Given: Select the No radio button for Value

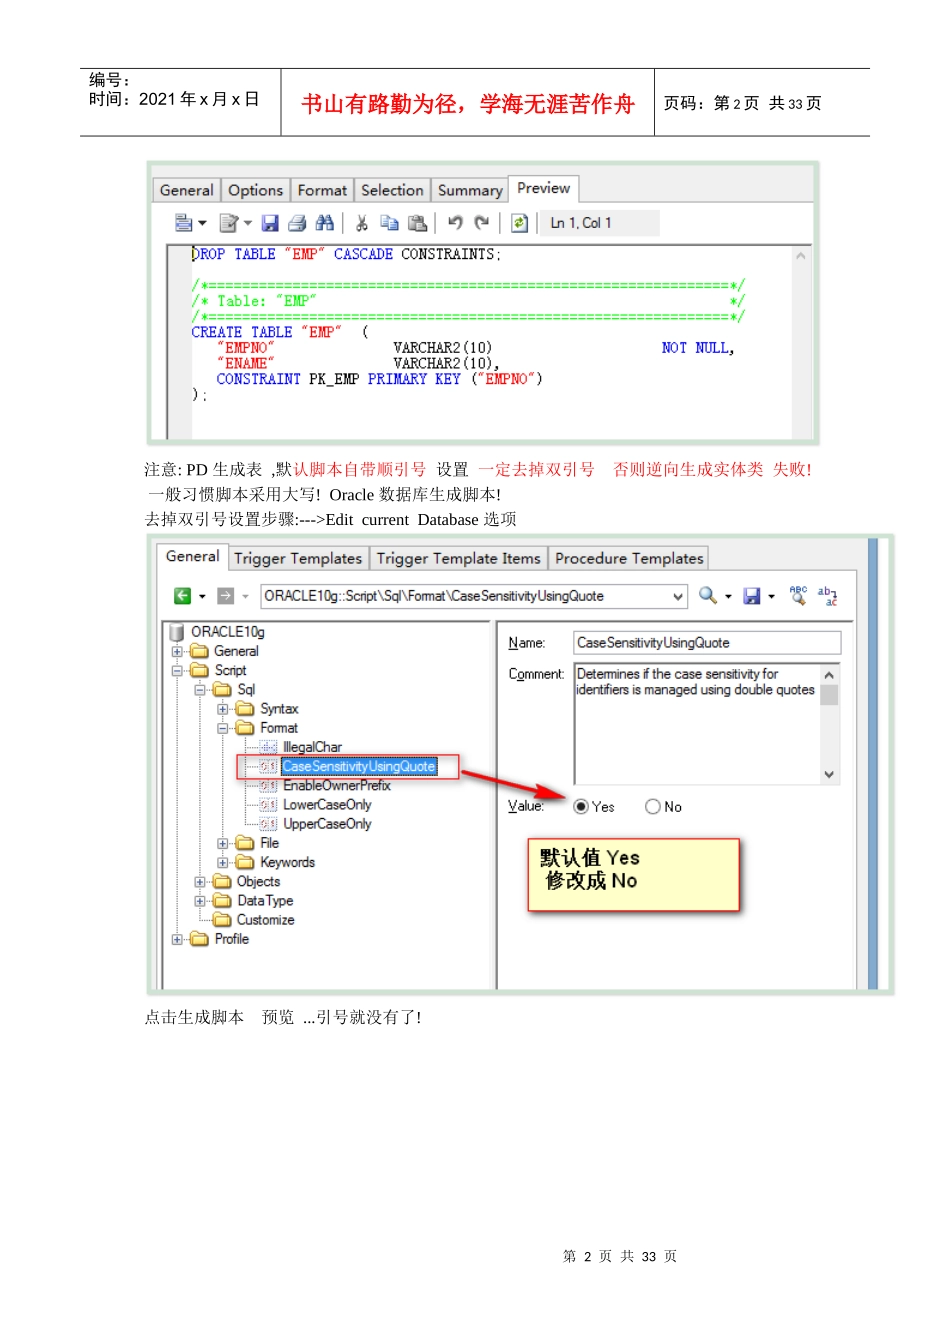Looking at the screenshot, I should (653, 807).
